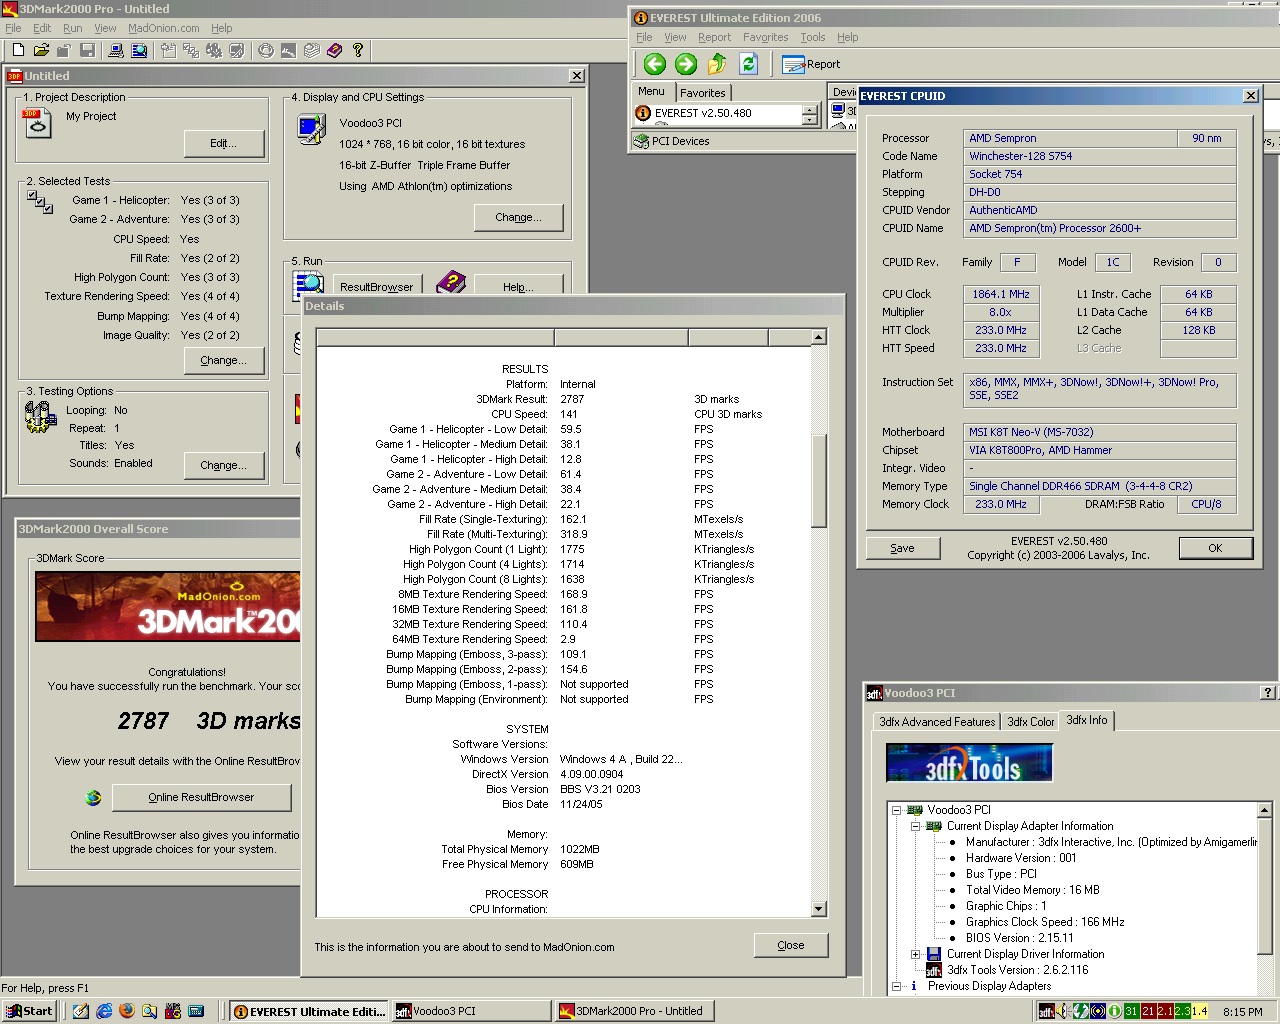
Task: Select the 3dfx Info tab
Action: pos(1087,720)
